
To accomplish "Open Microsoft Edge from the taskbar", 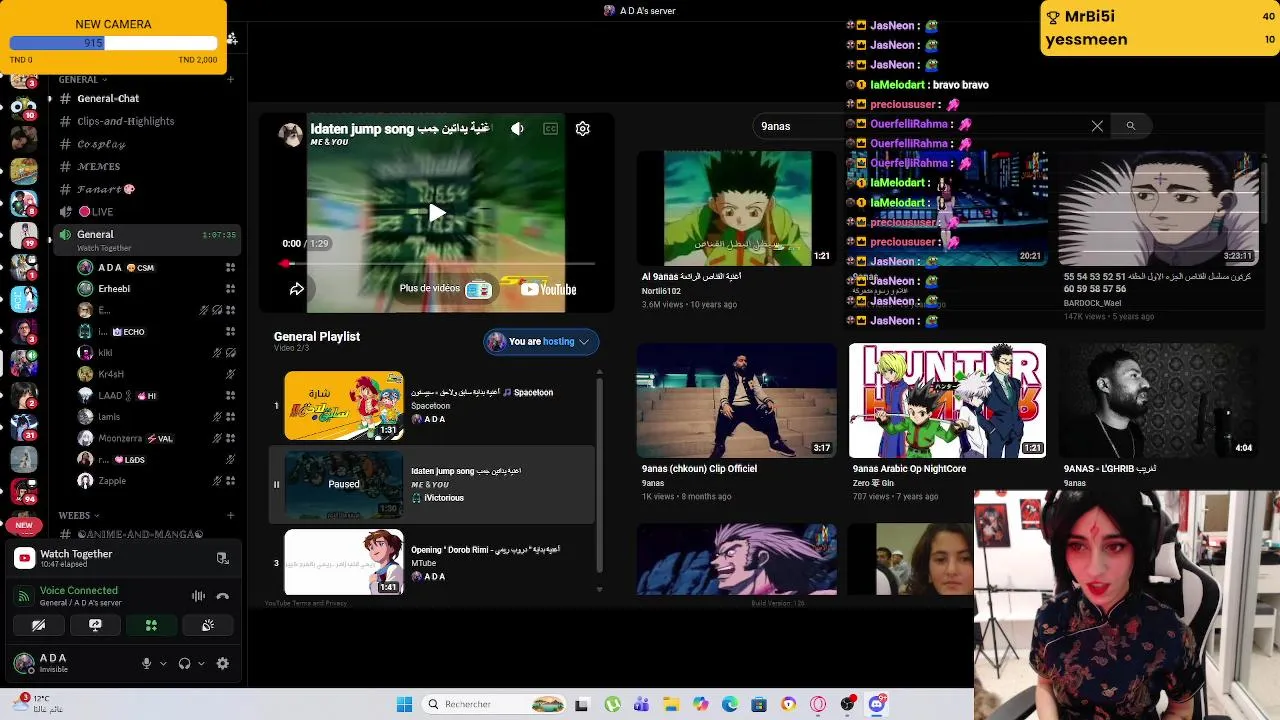I will [x=730, y=704].
